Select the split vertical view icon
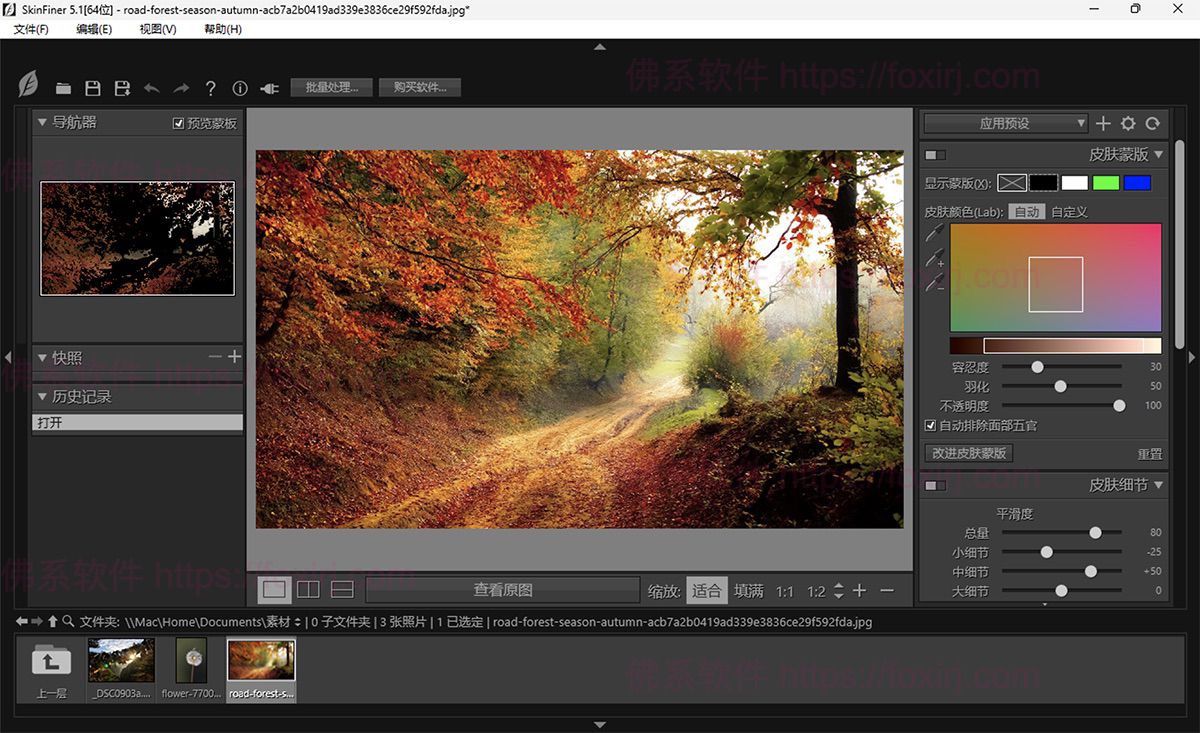Viewport: 1200px width, 733px height. pos(308,590)
